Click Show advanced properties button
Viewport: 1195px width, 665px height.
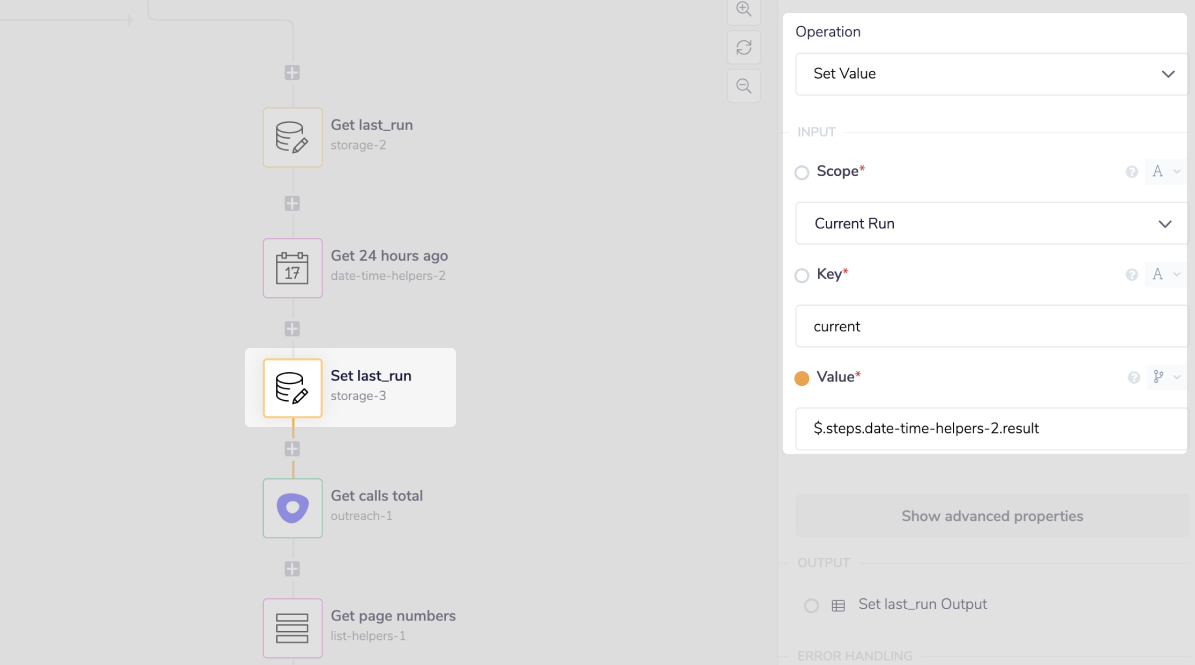[x=991, y=516]
